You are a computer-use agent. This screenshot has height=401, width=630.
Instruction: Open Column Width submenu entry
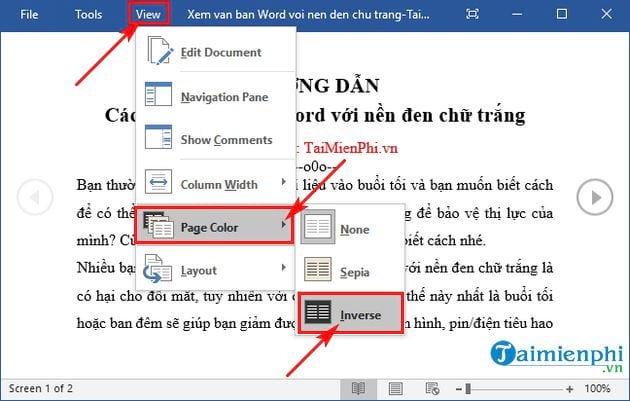[x=216, y=182]
